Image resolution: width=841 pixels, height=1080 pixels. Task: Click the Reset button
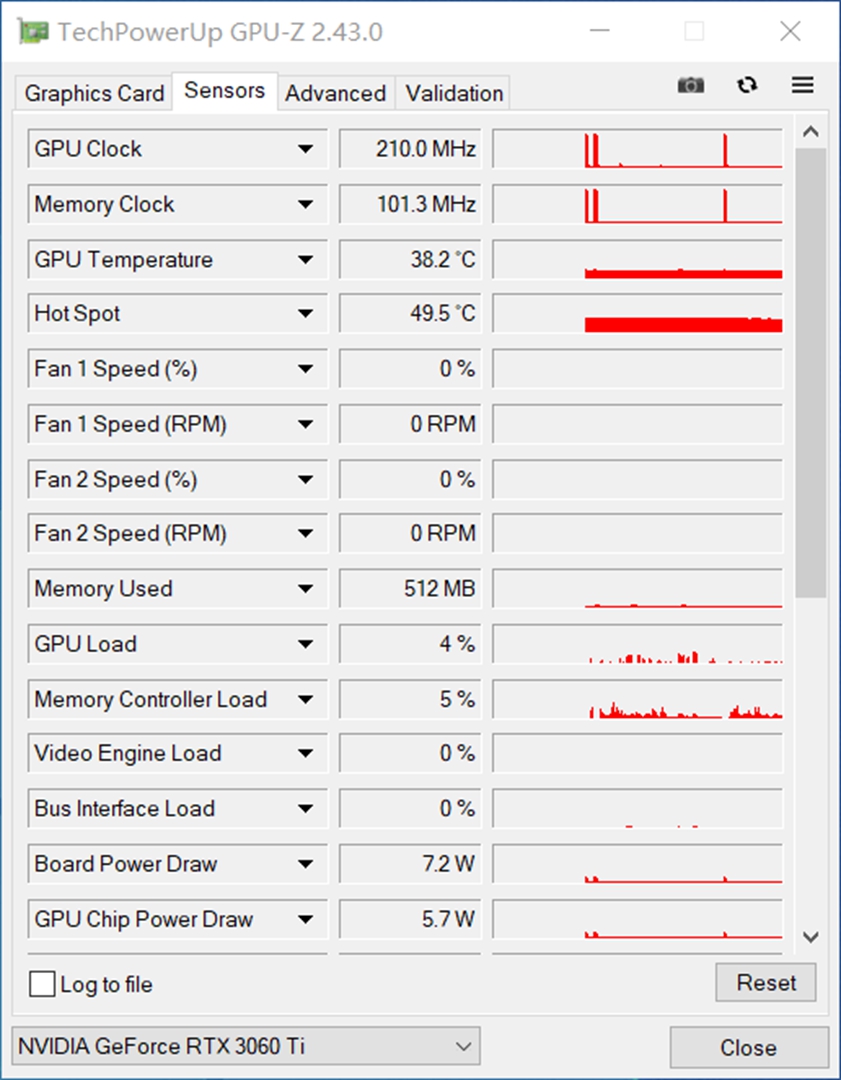[x=766, y=983]
